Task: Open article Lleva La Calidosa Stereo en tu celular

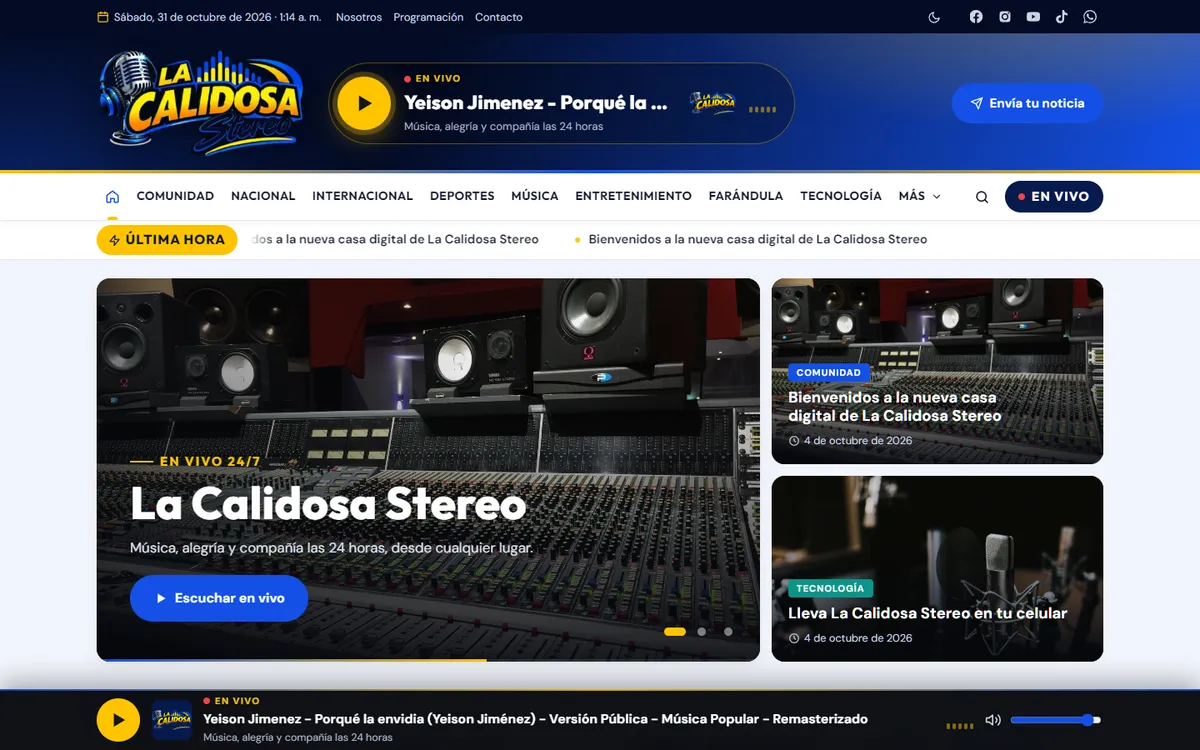Action: [927, 613]
